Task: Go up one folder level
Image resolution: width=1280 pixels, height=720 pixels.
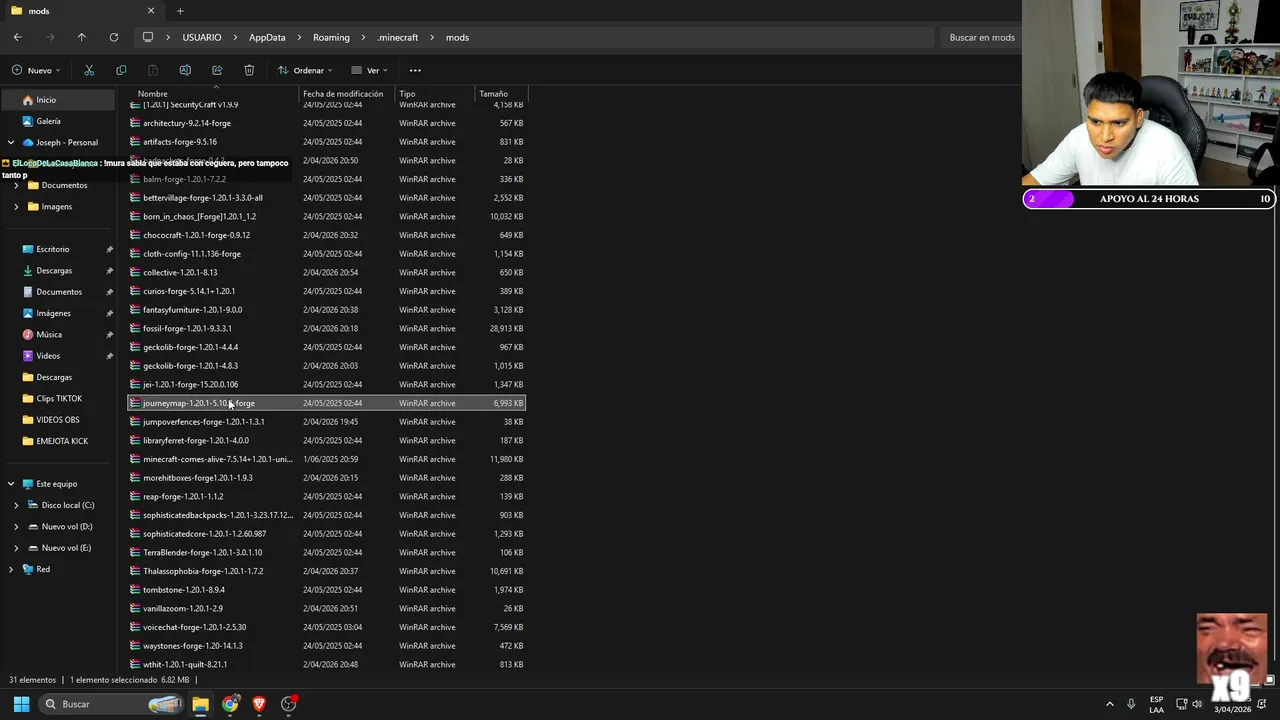Action: 82,37
